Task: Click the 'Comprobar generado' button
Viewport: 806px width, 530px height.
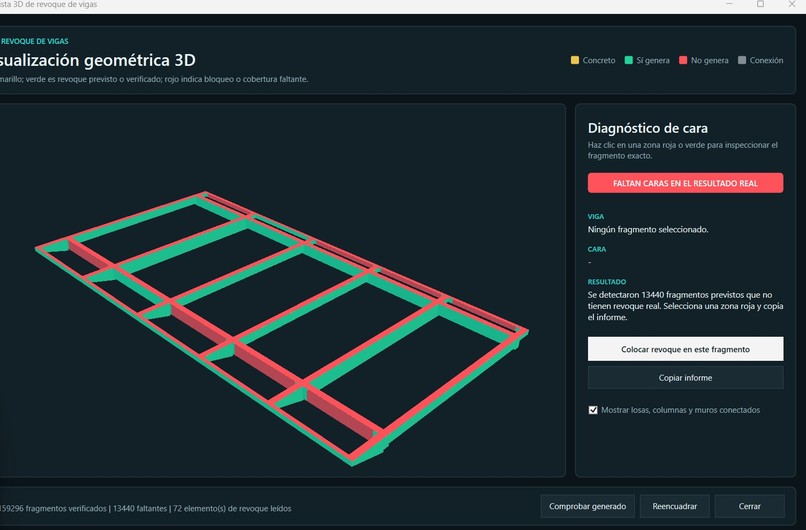Action: click(588, 506)
